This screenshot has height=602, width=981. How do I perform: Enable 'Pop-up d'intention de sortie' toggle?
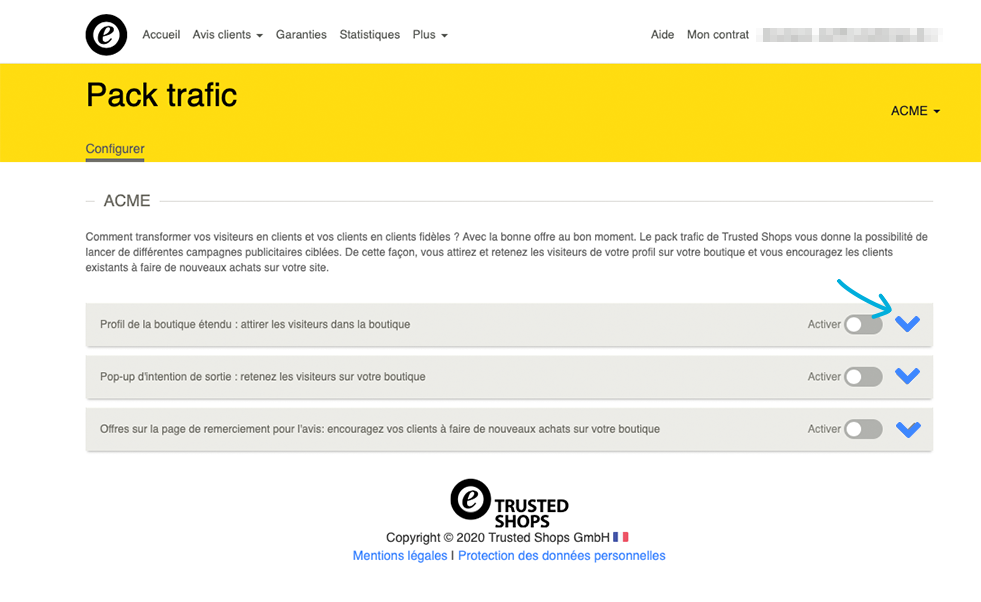coord(863,377)
